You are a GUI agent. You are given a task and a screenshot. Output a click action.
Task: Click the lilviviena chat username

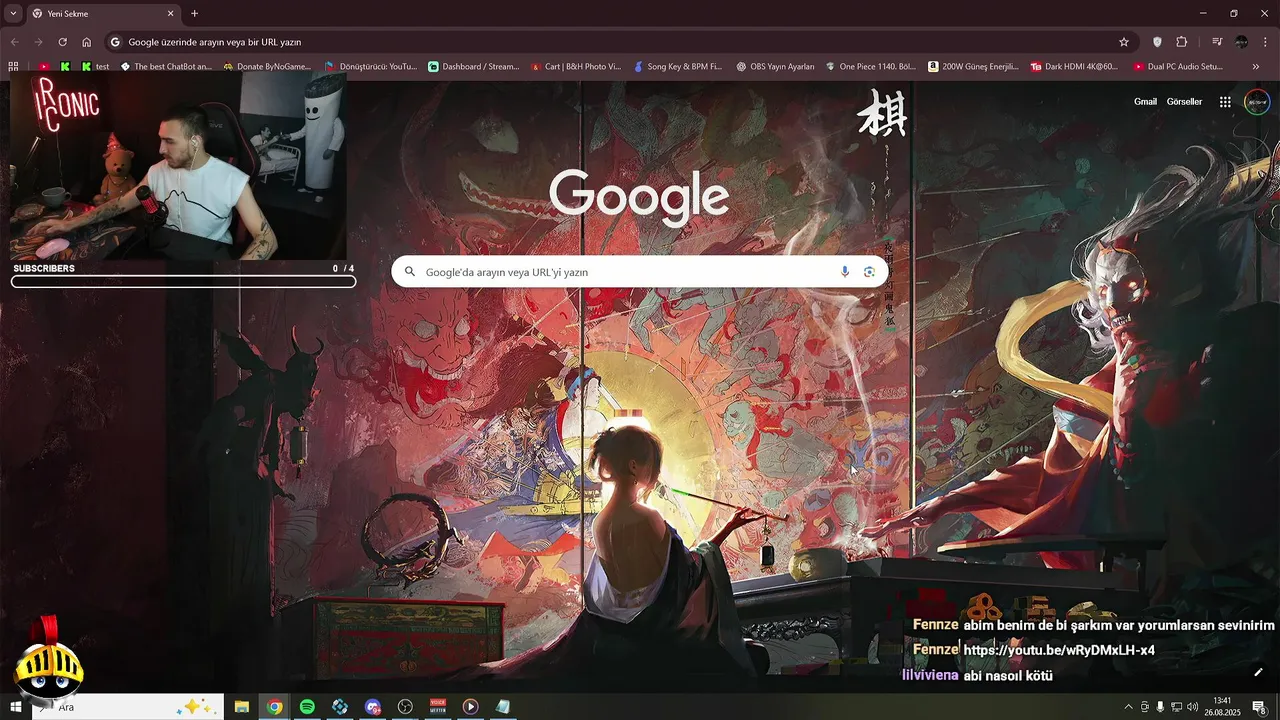coord(930,675)
